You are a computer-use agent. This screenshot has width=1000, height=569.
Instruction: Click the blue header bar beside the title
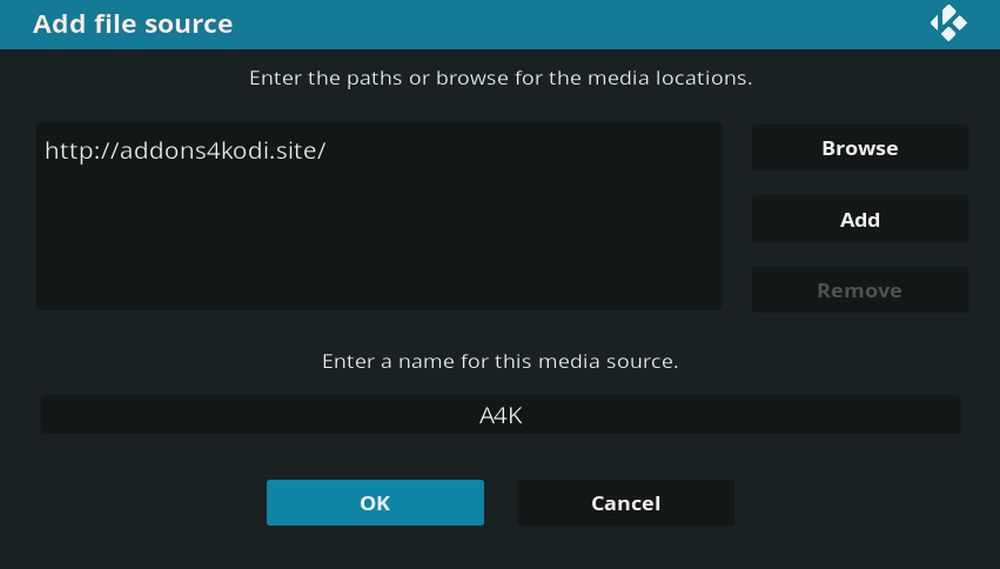[574, 24]
